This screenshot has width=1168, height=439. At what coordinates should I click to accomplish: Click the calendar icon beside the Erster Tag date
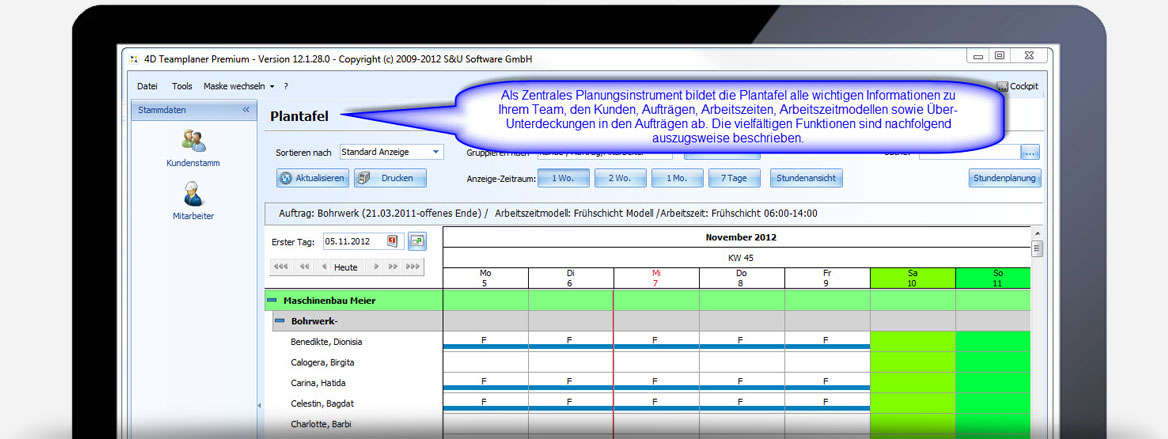coord(392,241)
